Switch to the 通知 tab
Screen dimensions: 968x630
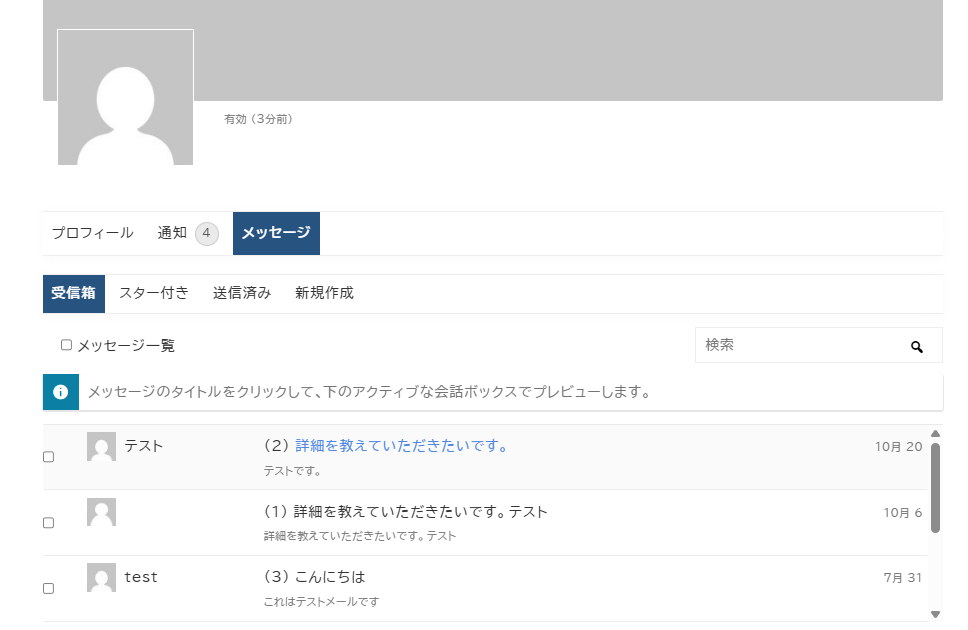point(172,233)
